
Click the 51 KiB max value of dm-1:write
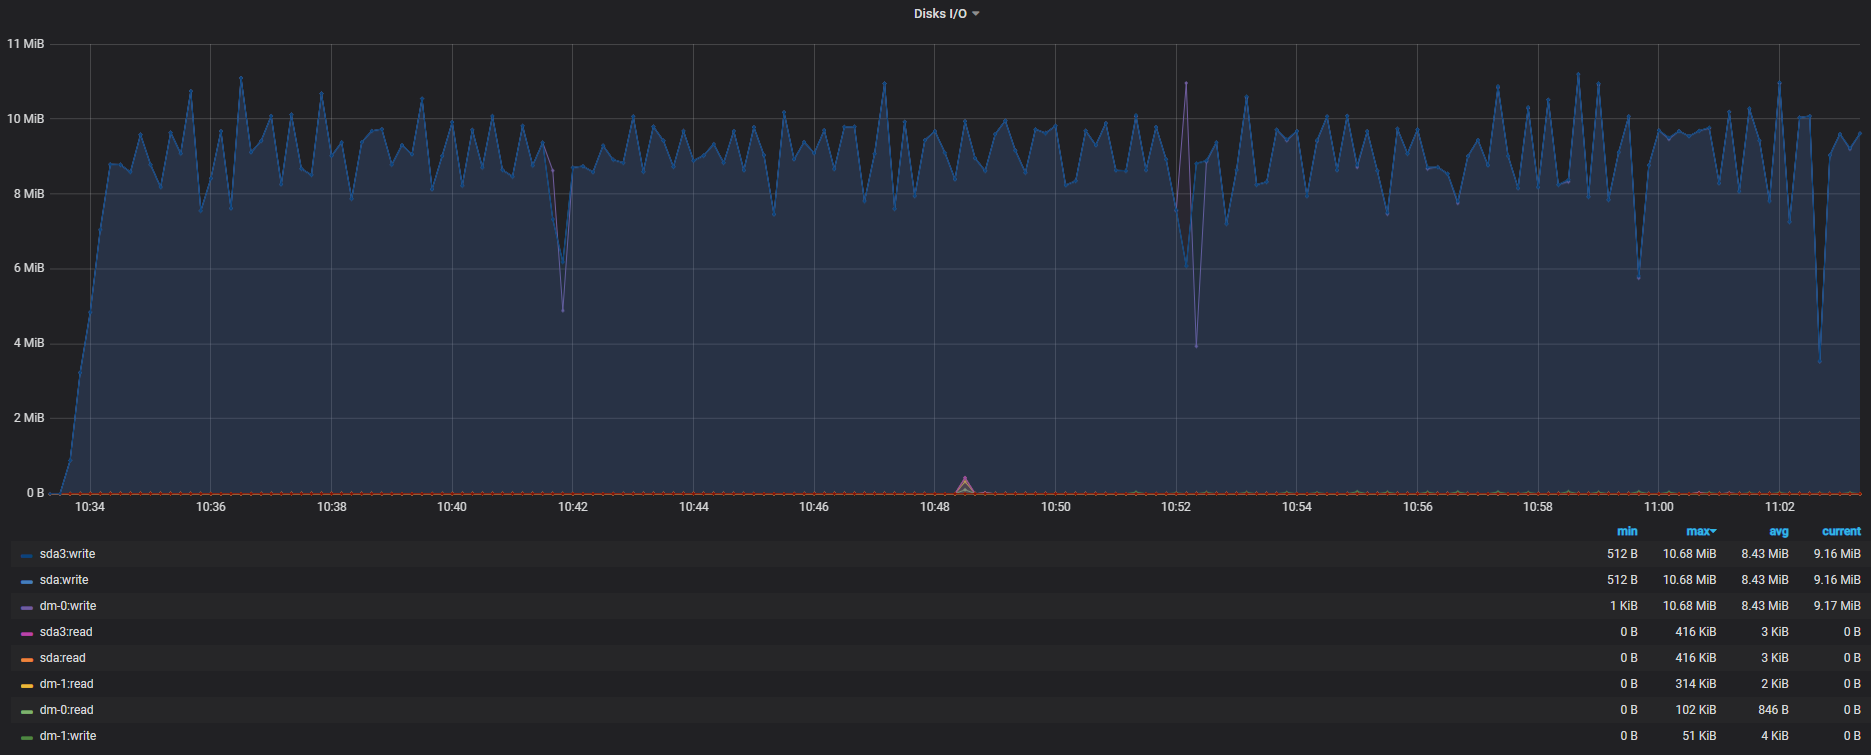(x=1699, y=736)
